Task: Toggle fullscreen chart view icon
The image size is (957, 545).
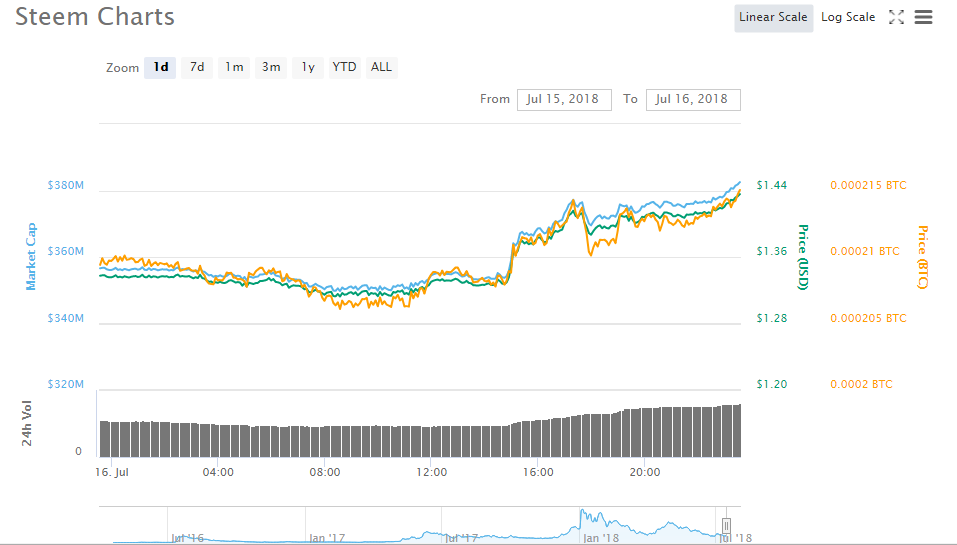Action: 896,17
